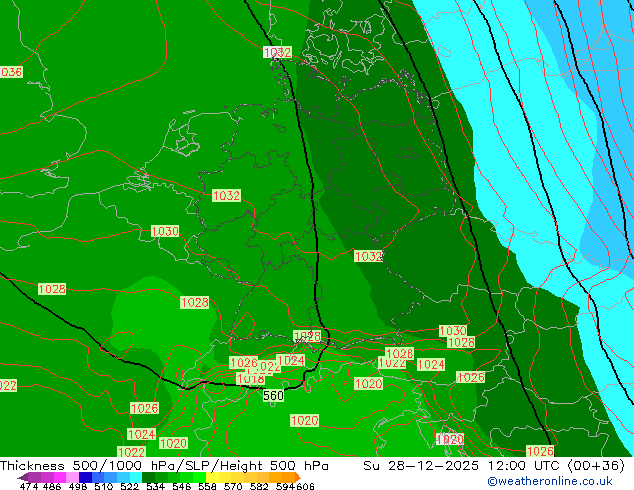Click the 582 legend value

point(259,486)
